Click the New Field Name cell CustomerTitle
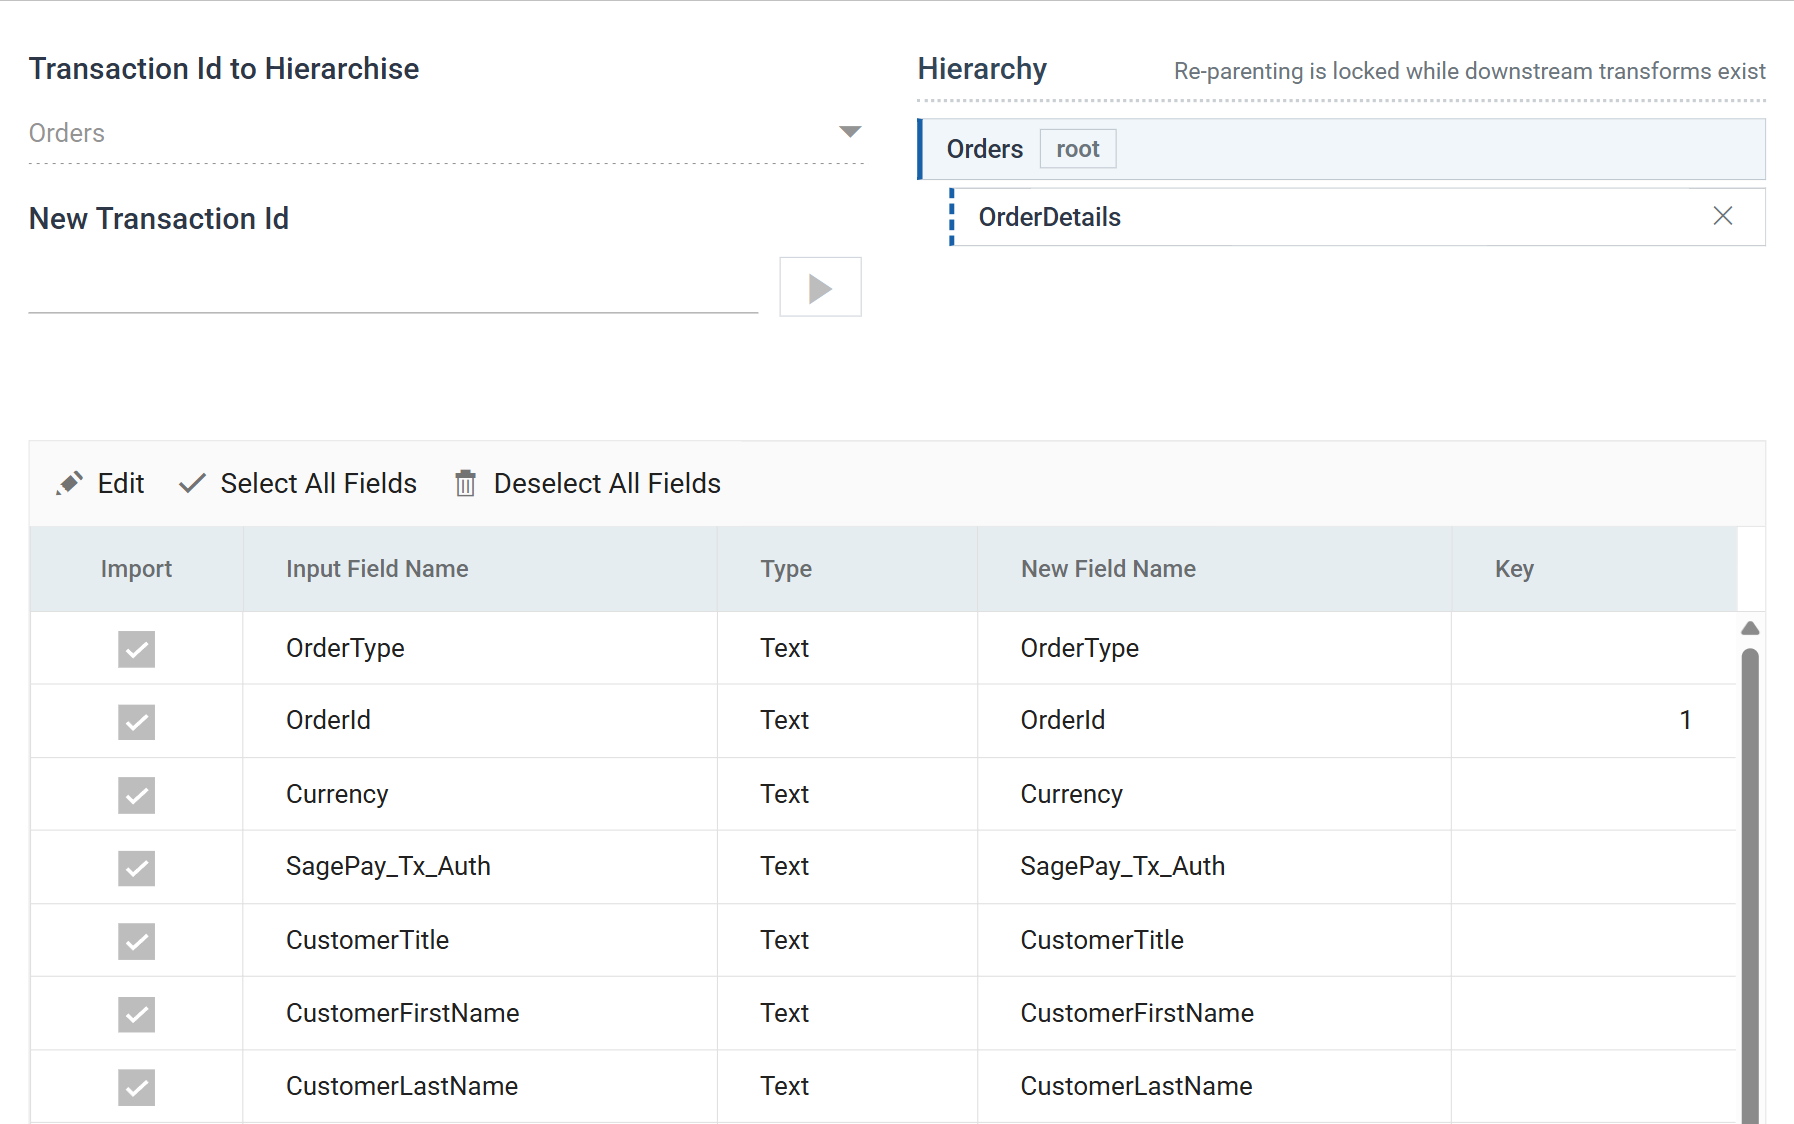The image size is (1794, 1124). [x=1214, y=940]
